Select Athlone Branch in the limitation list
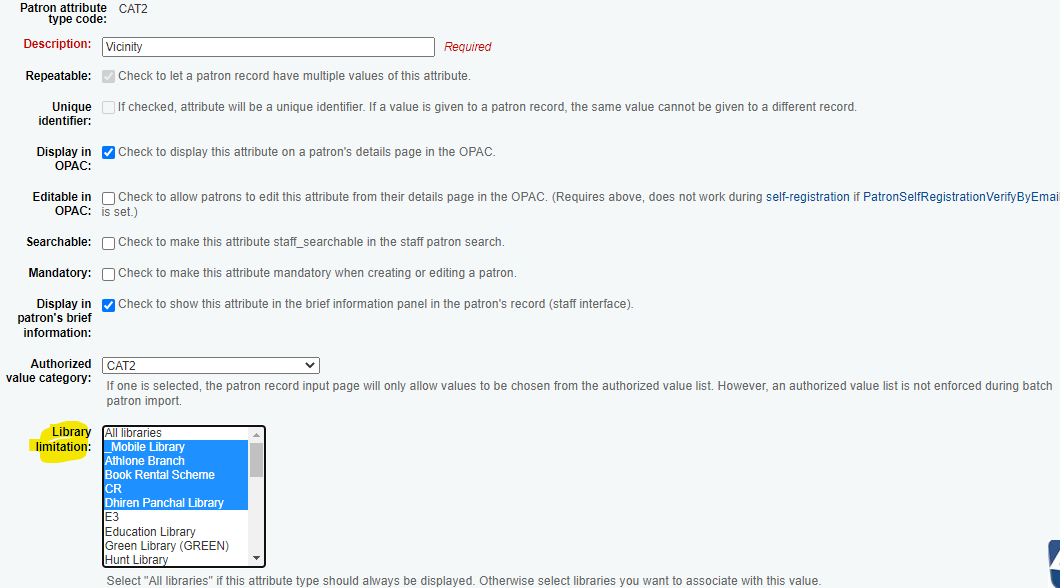1060x588 pixels. pos(176,461)
